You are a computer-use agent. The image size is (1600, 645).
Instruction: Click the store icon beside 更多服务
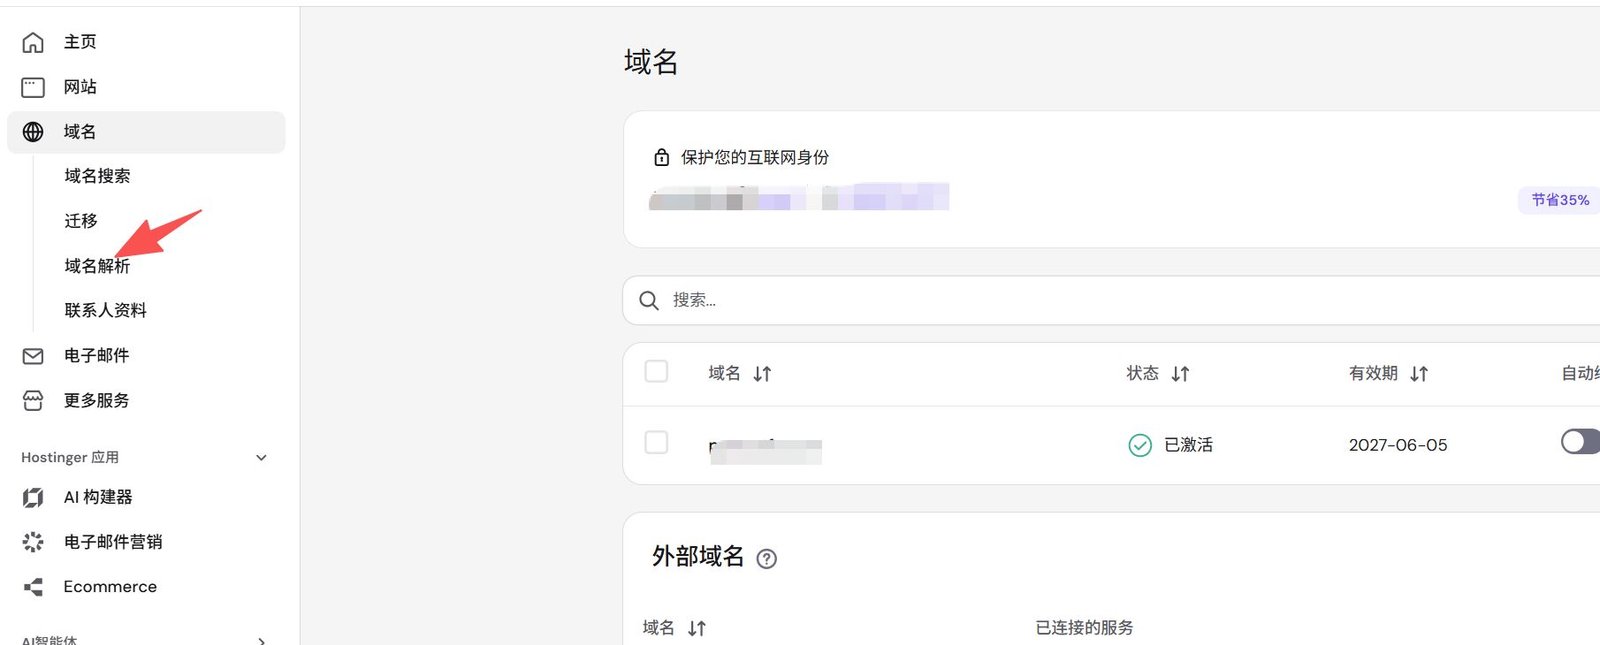(x=33, y=401)
